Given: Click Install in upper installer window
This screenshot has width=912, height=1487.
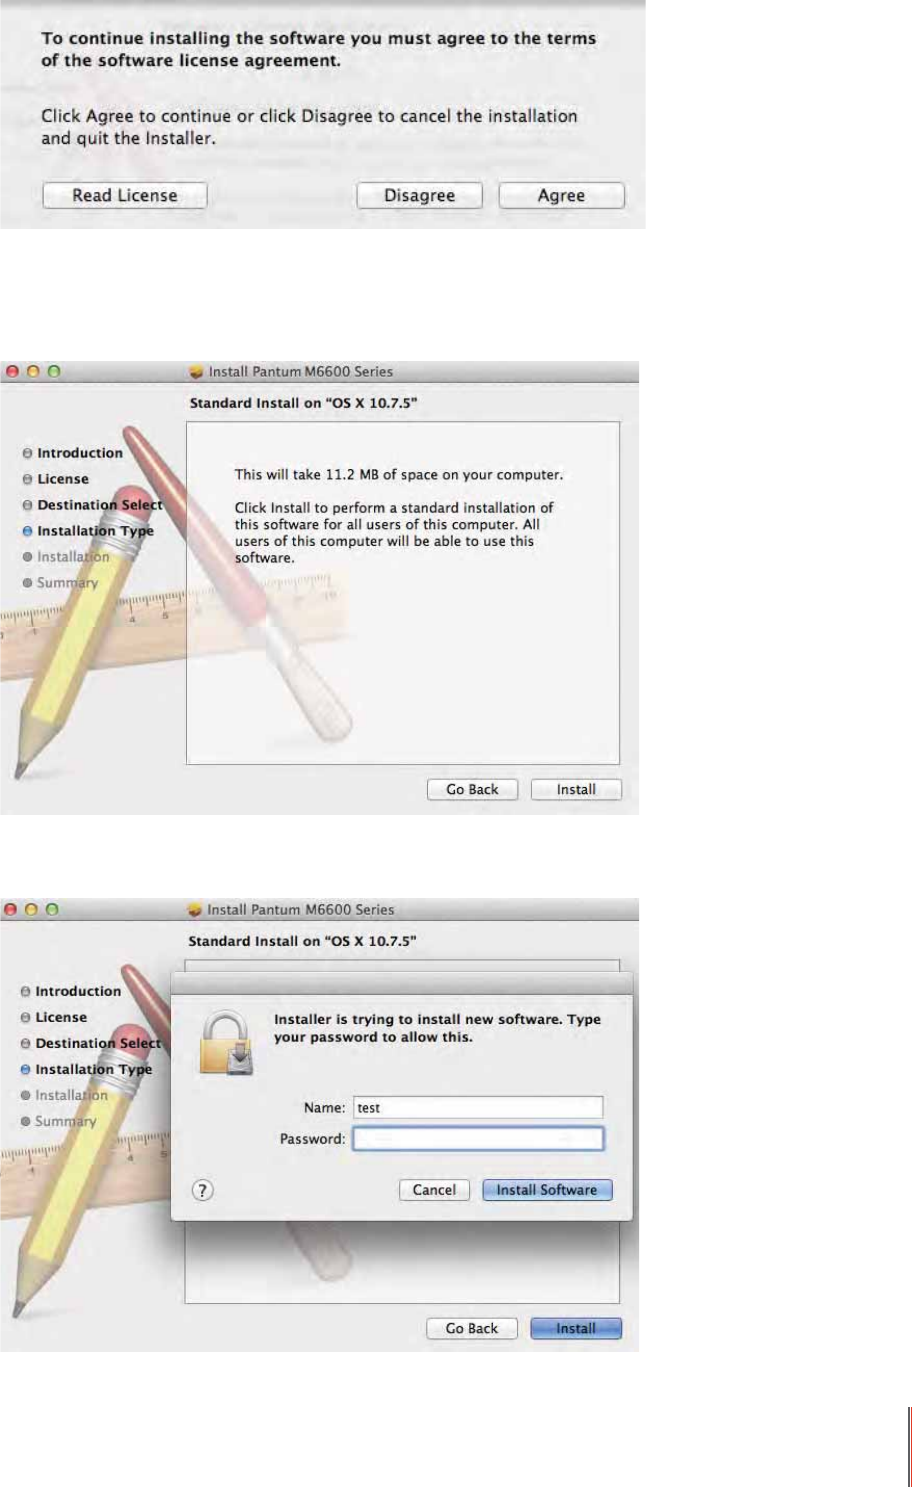Looking at the screenshot, I should 576,789.
